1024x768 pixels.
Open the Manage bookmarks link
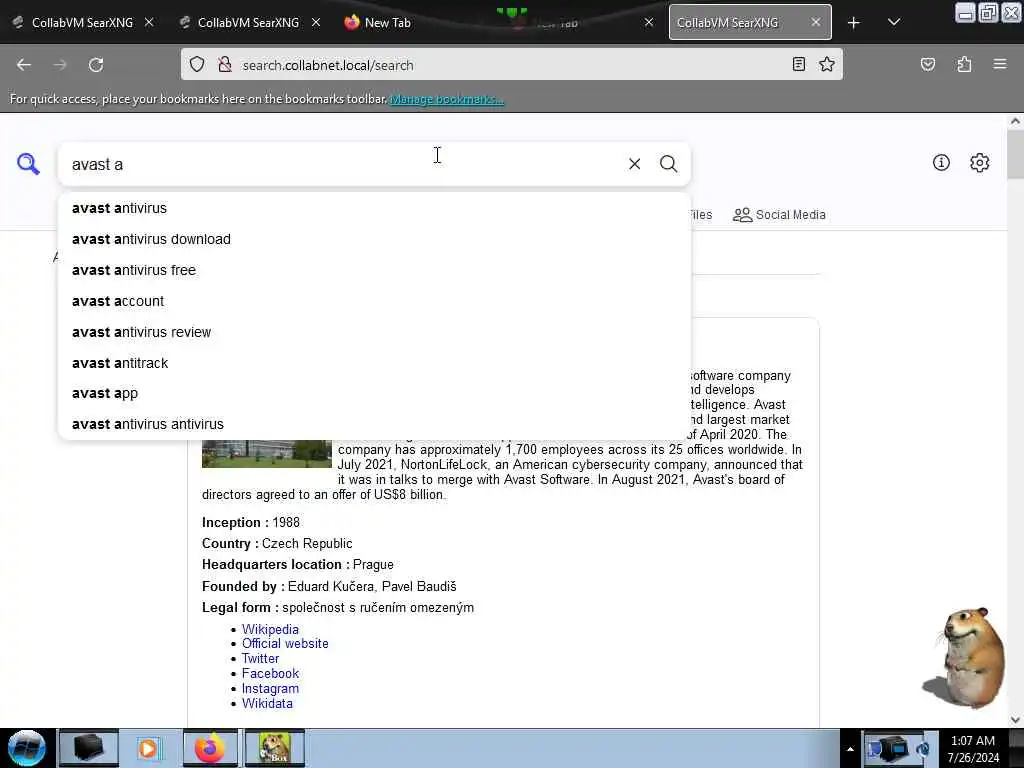pyautogui.click(x=447, y=99)
